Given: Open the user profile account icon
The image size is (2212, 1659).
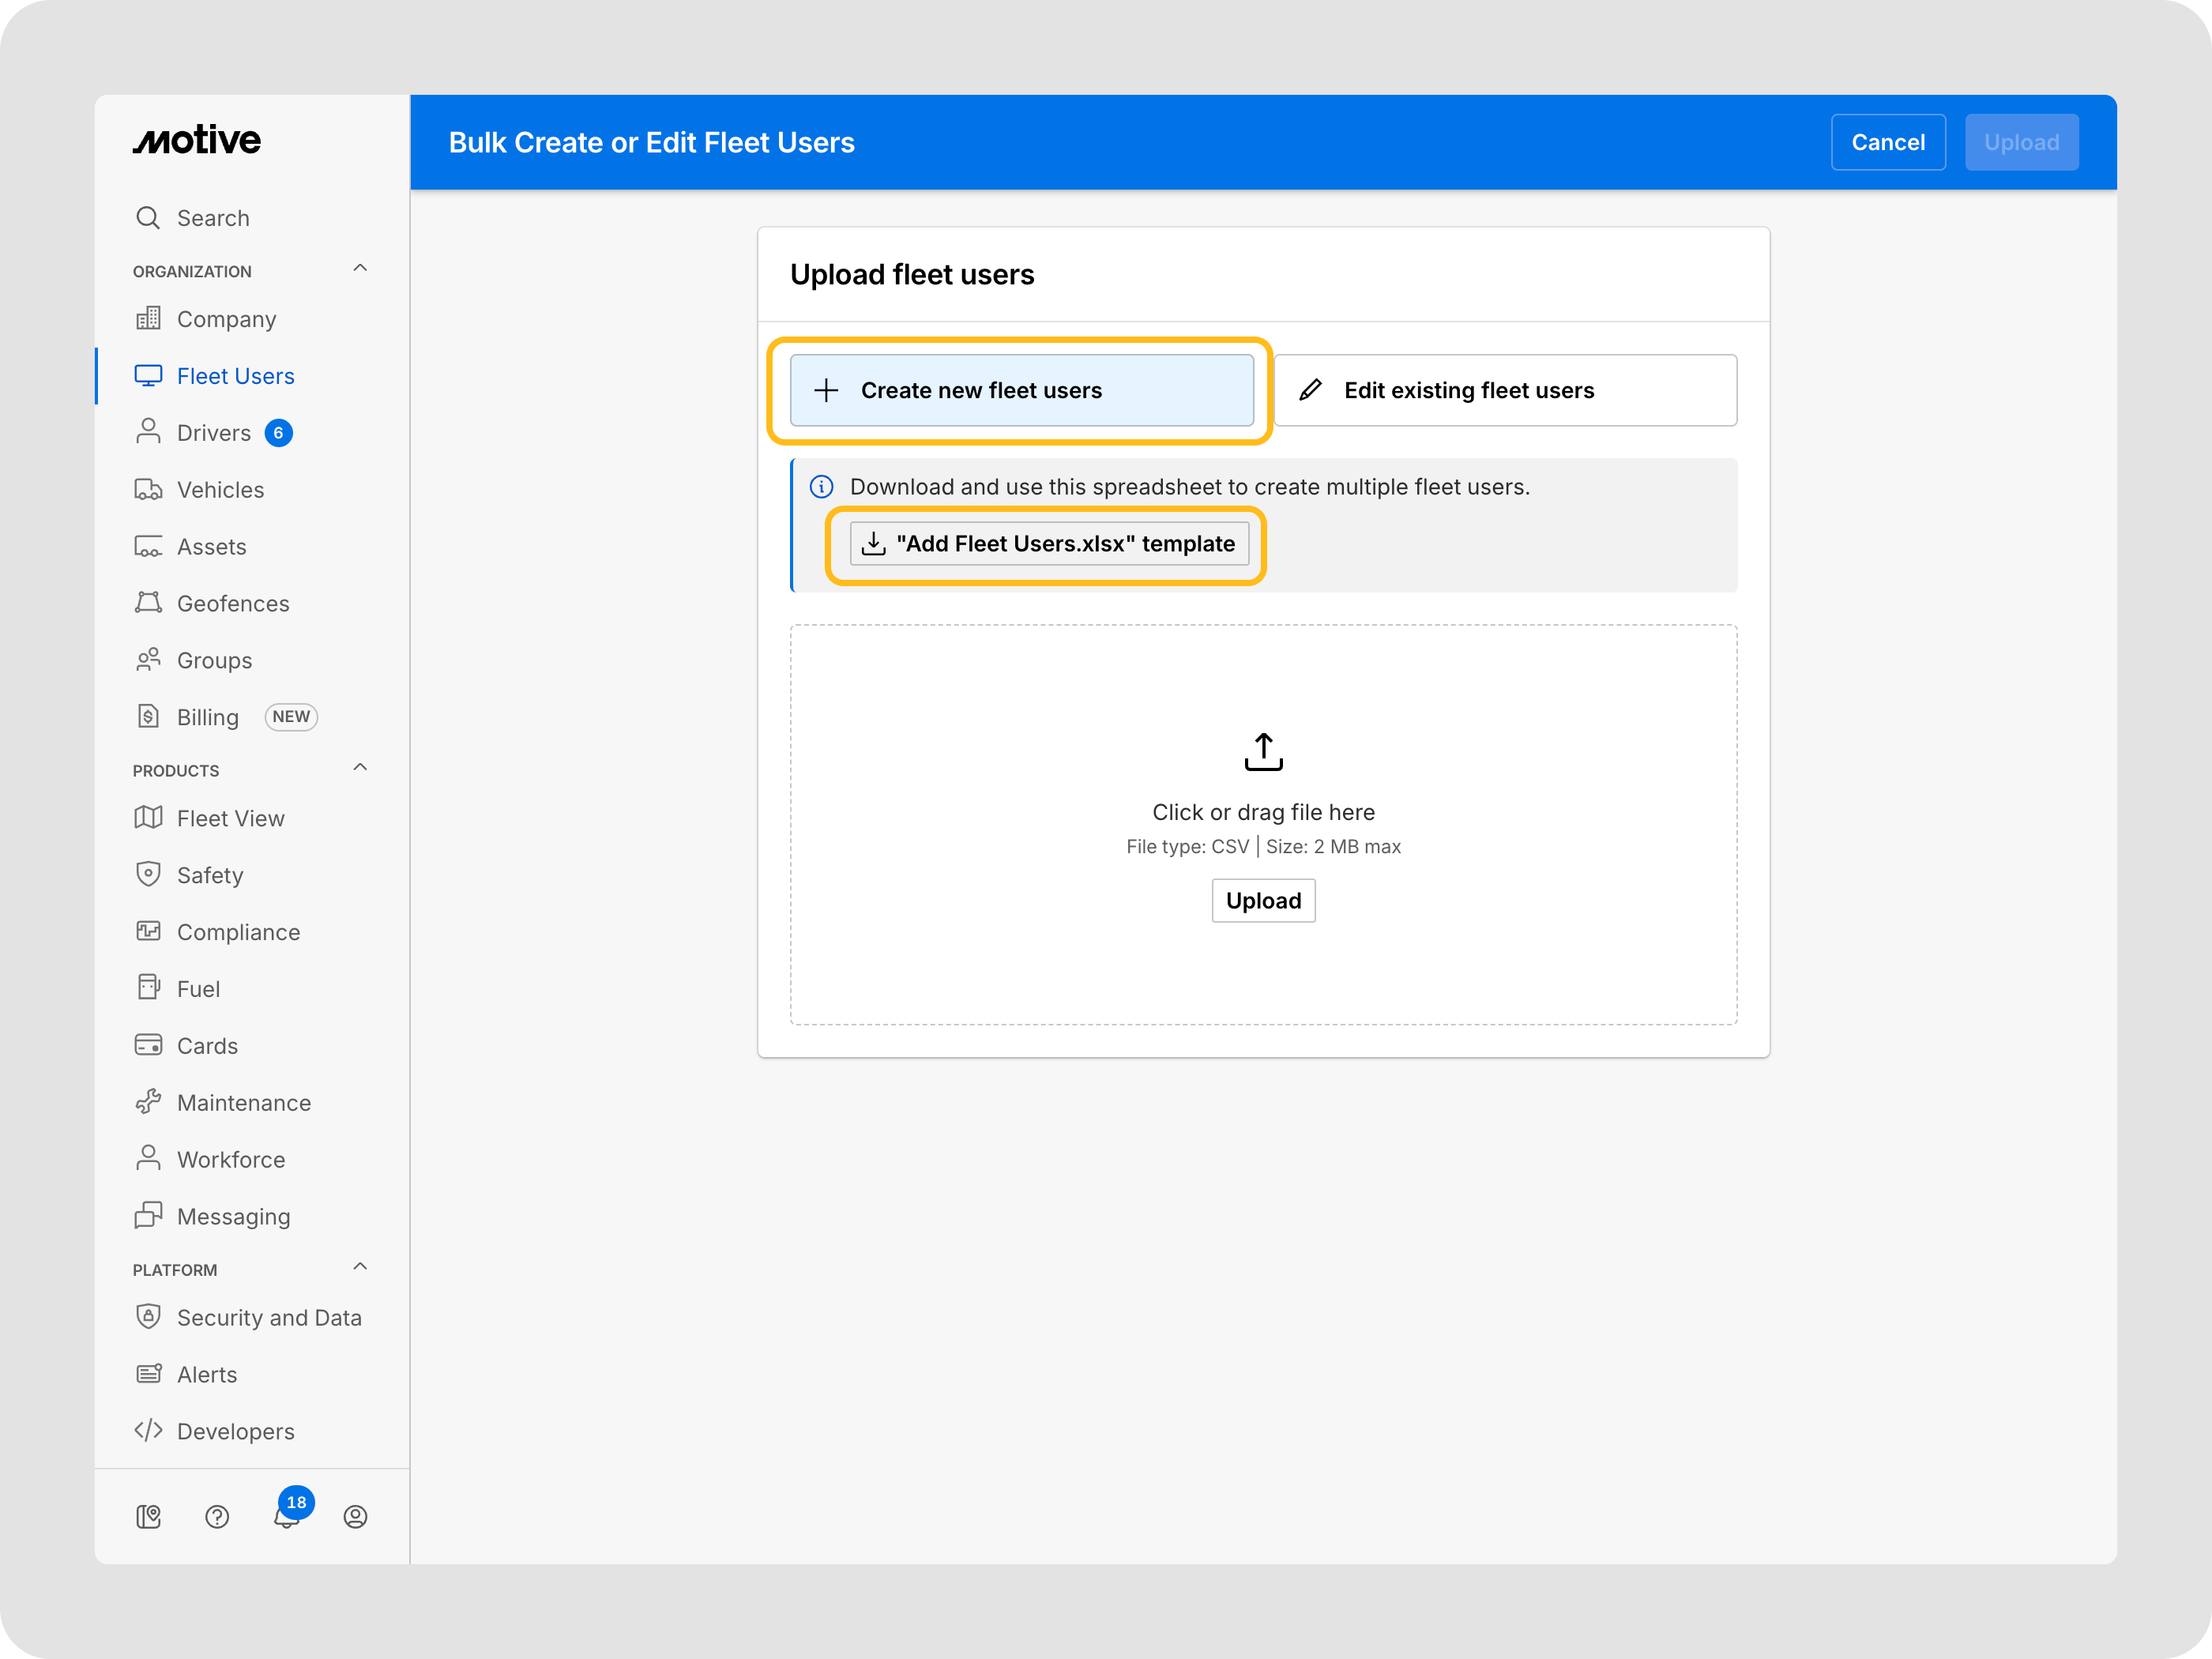Looking at the screenshot, I should point(355,1517).
